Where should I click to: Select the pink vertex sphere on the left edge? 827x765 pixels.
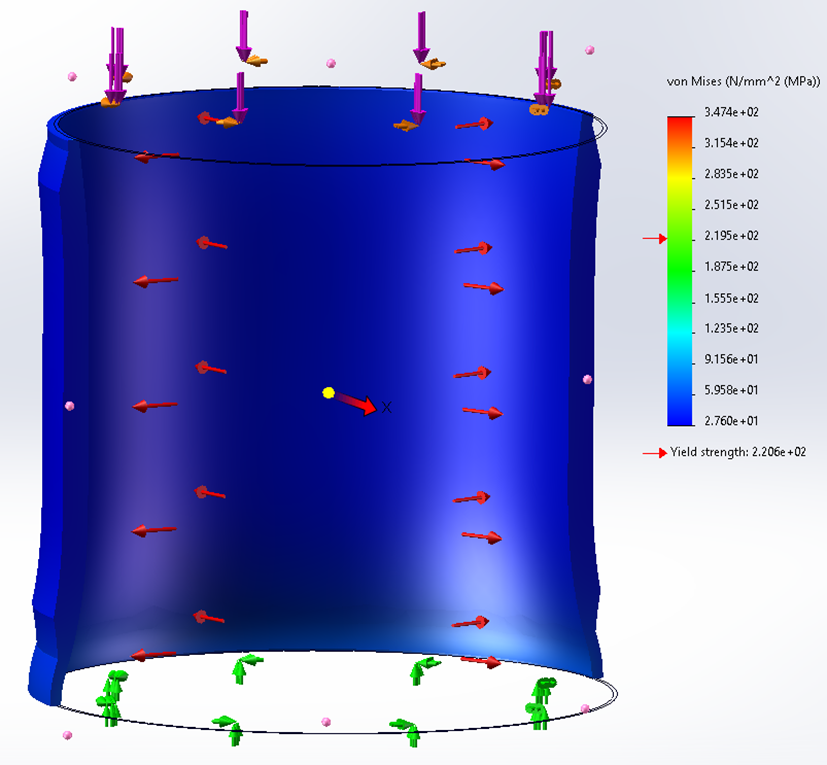pyautogui.click(x=68, y=404)
